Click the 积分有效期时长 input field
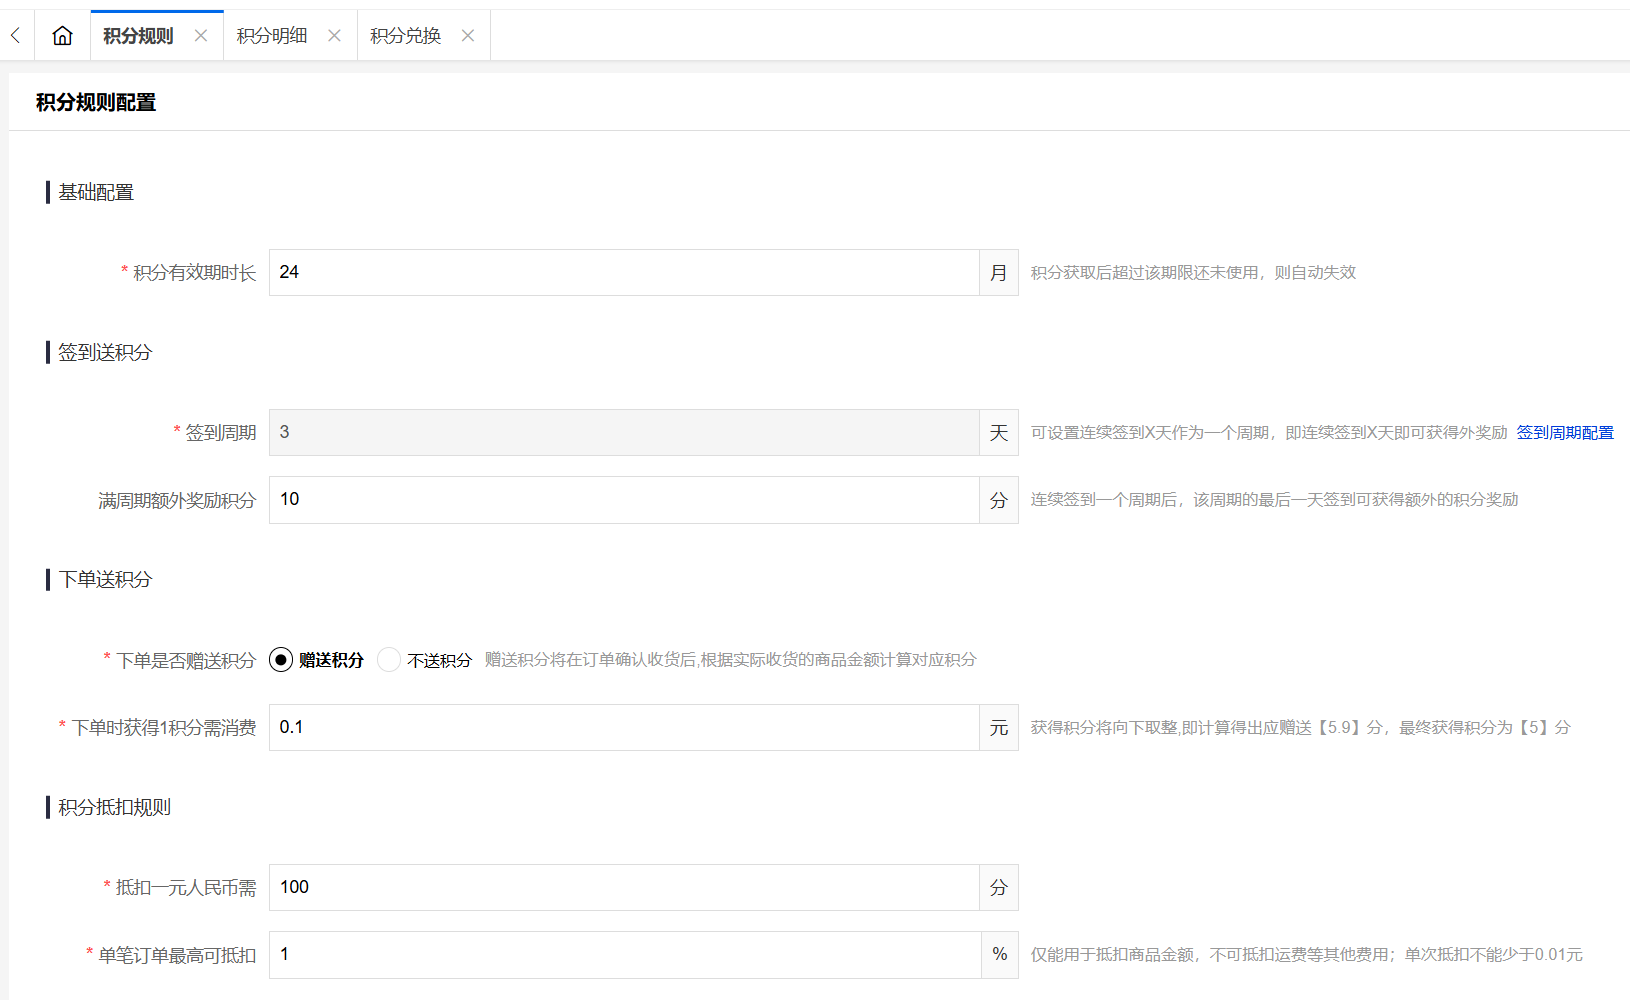The width and height of the screenshot is (1630, 1000). [x=623, y=273]
